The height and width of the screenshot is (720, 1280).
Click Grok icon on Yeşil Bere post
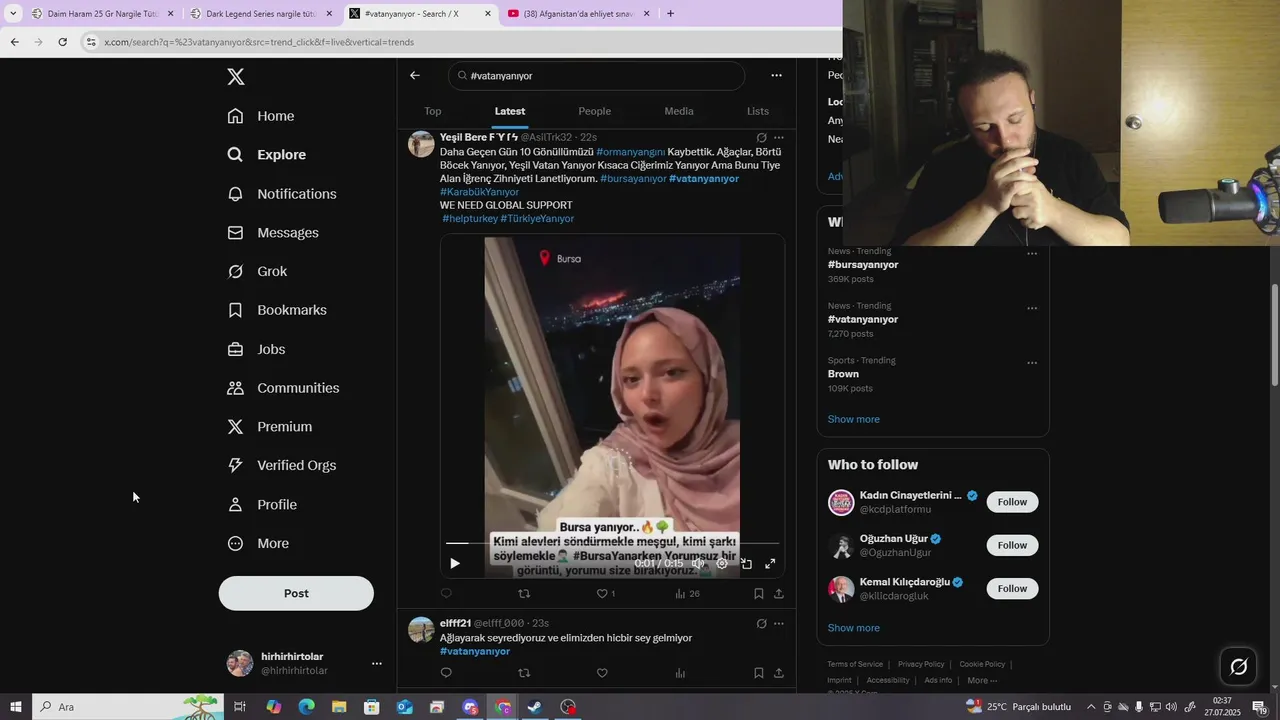coord(761,138)
